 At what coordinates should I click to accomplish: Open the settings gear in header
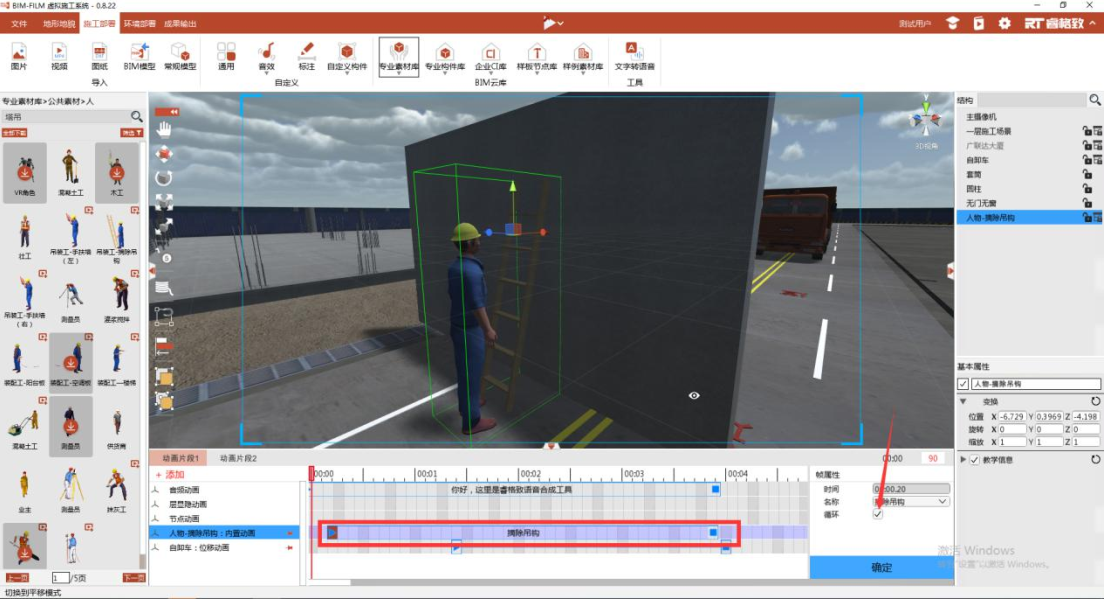click(1004, 23)
